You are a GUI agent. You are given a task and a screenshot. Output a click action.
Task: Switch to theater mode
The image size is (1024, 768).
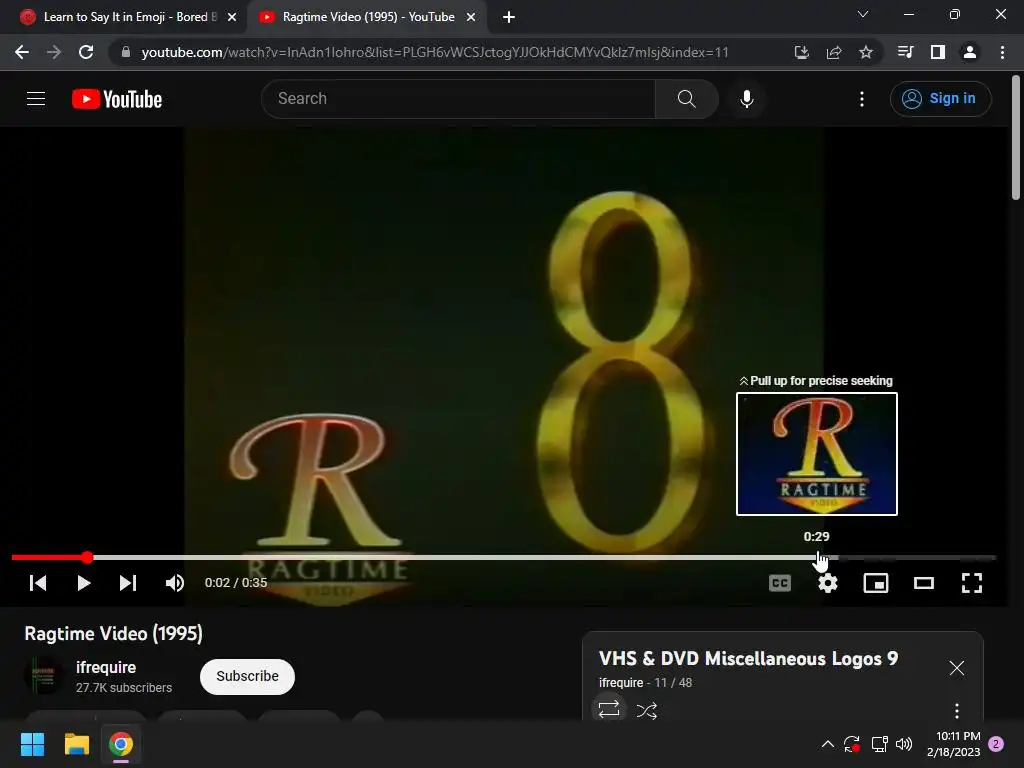924,583
